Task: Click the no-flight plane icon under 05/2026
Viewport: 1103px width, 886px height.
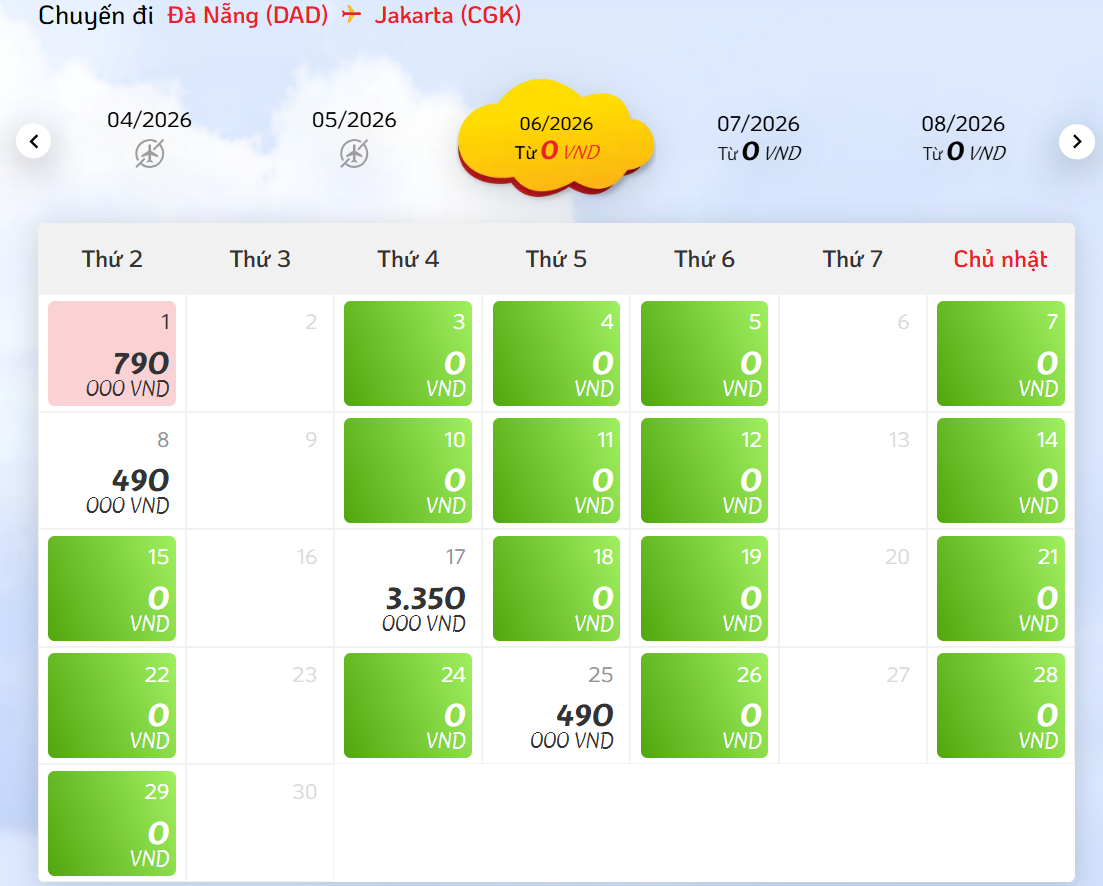Action: (354, 153)
